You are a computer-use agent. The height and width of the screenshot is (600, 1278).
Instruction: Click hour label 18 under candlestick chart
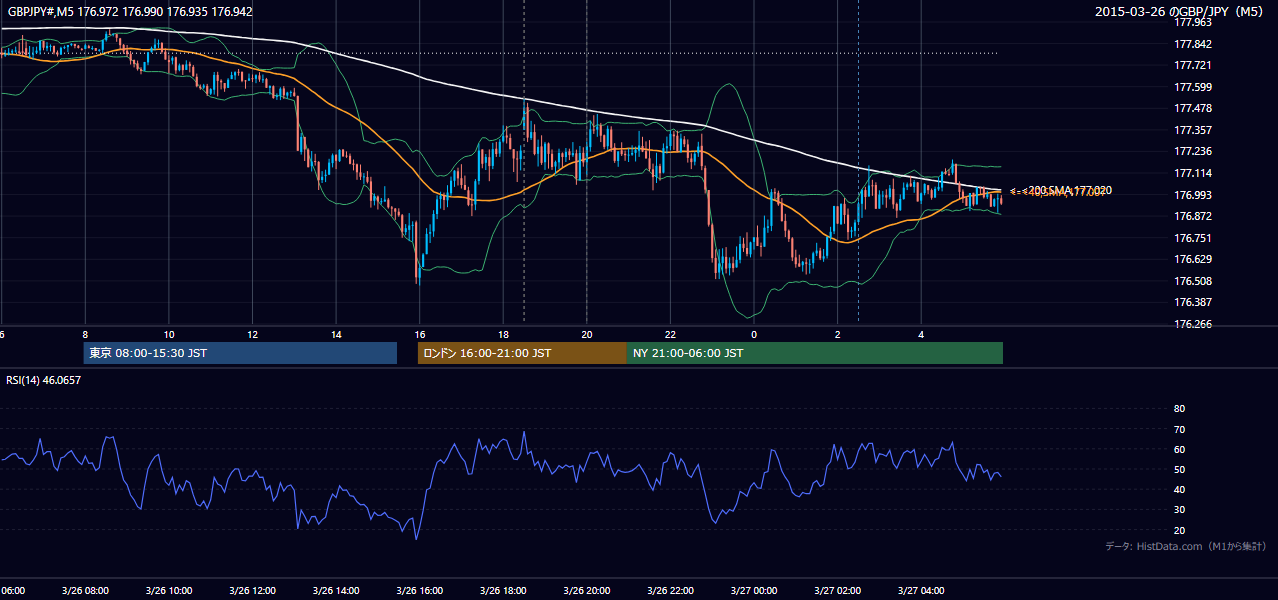coord(503,334)
